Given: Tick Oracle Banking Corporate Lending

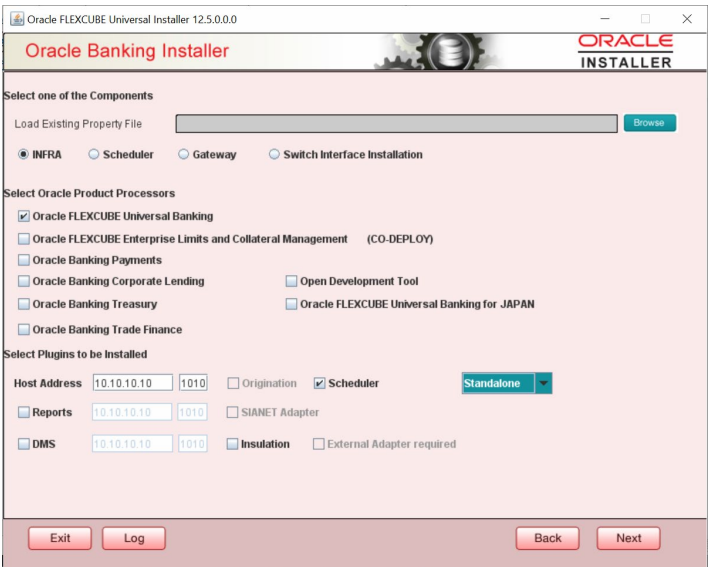Looking at the screenshot, I should 24,281.
